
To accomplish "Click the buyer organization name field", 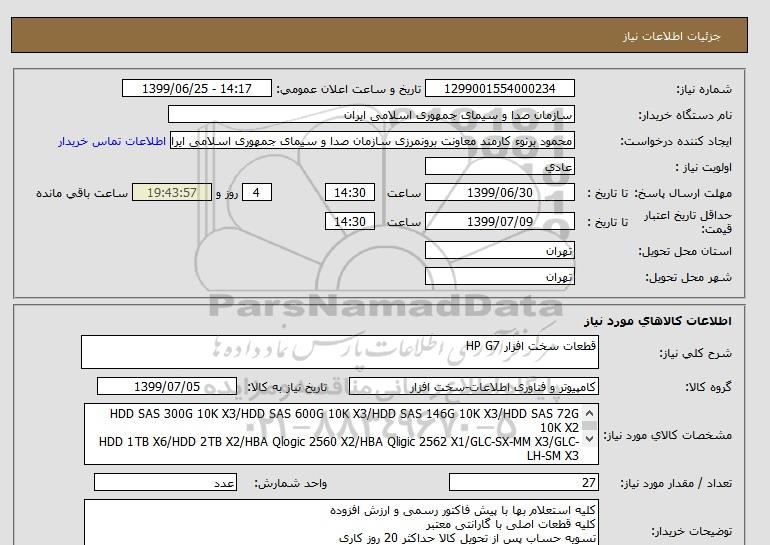I will point(371,115).
